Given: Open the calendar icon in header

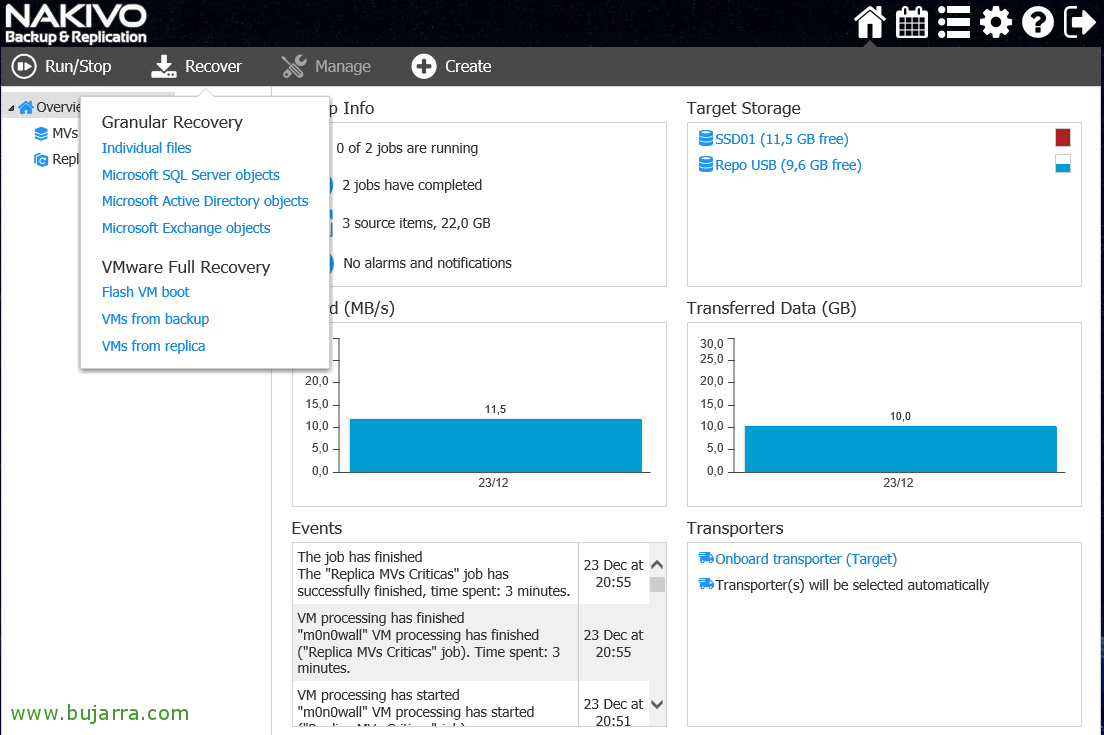Looking at the screenshot, I should [x=912, y=22].
